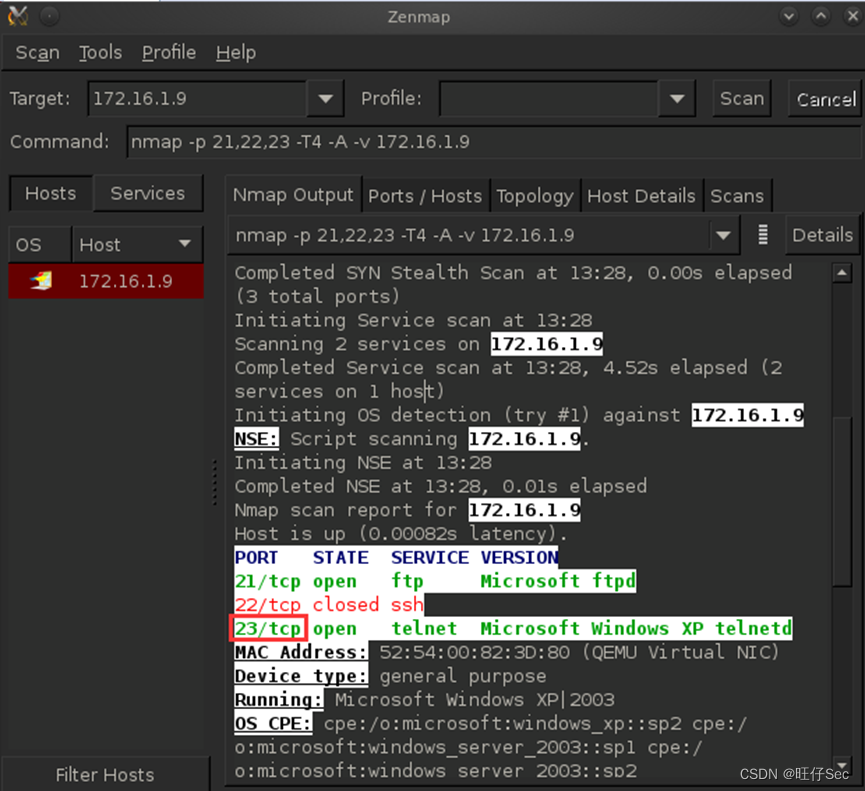The image size is (865, 791).
Task: Click the "VERSION" column heading in output
Action: click(519, 557)
